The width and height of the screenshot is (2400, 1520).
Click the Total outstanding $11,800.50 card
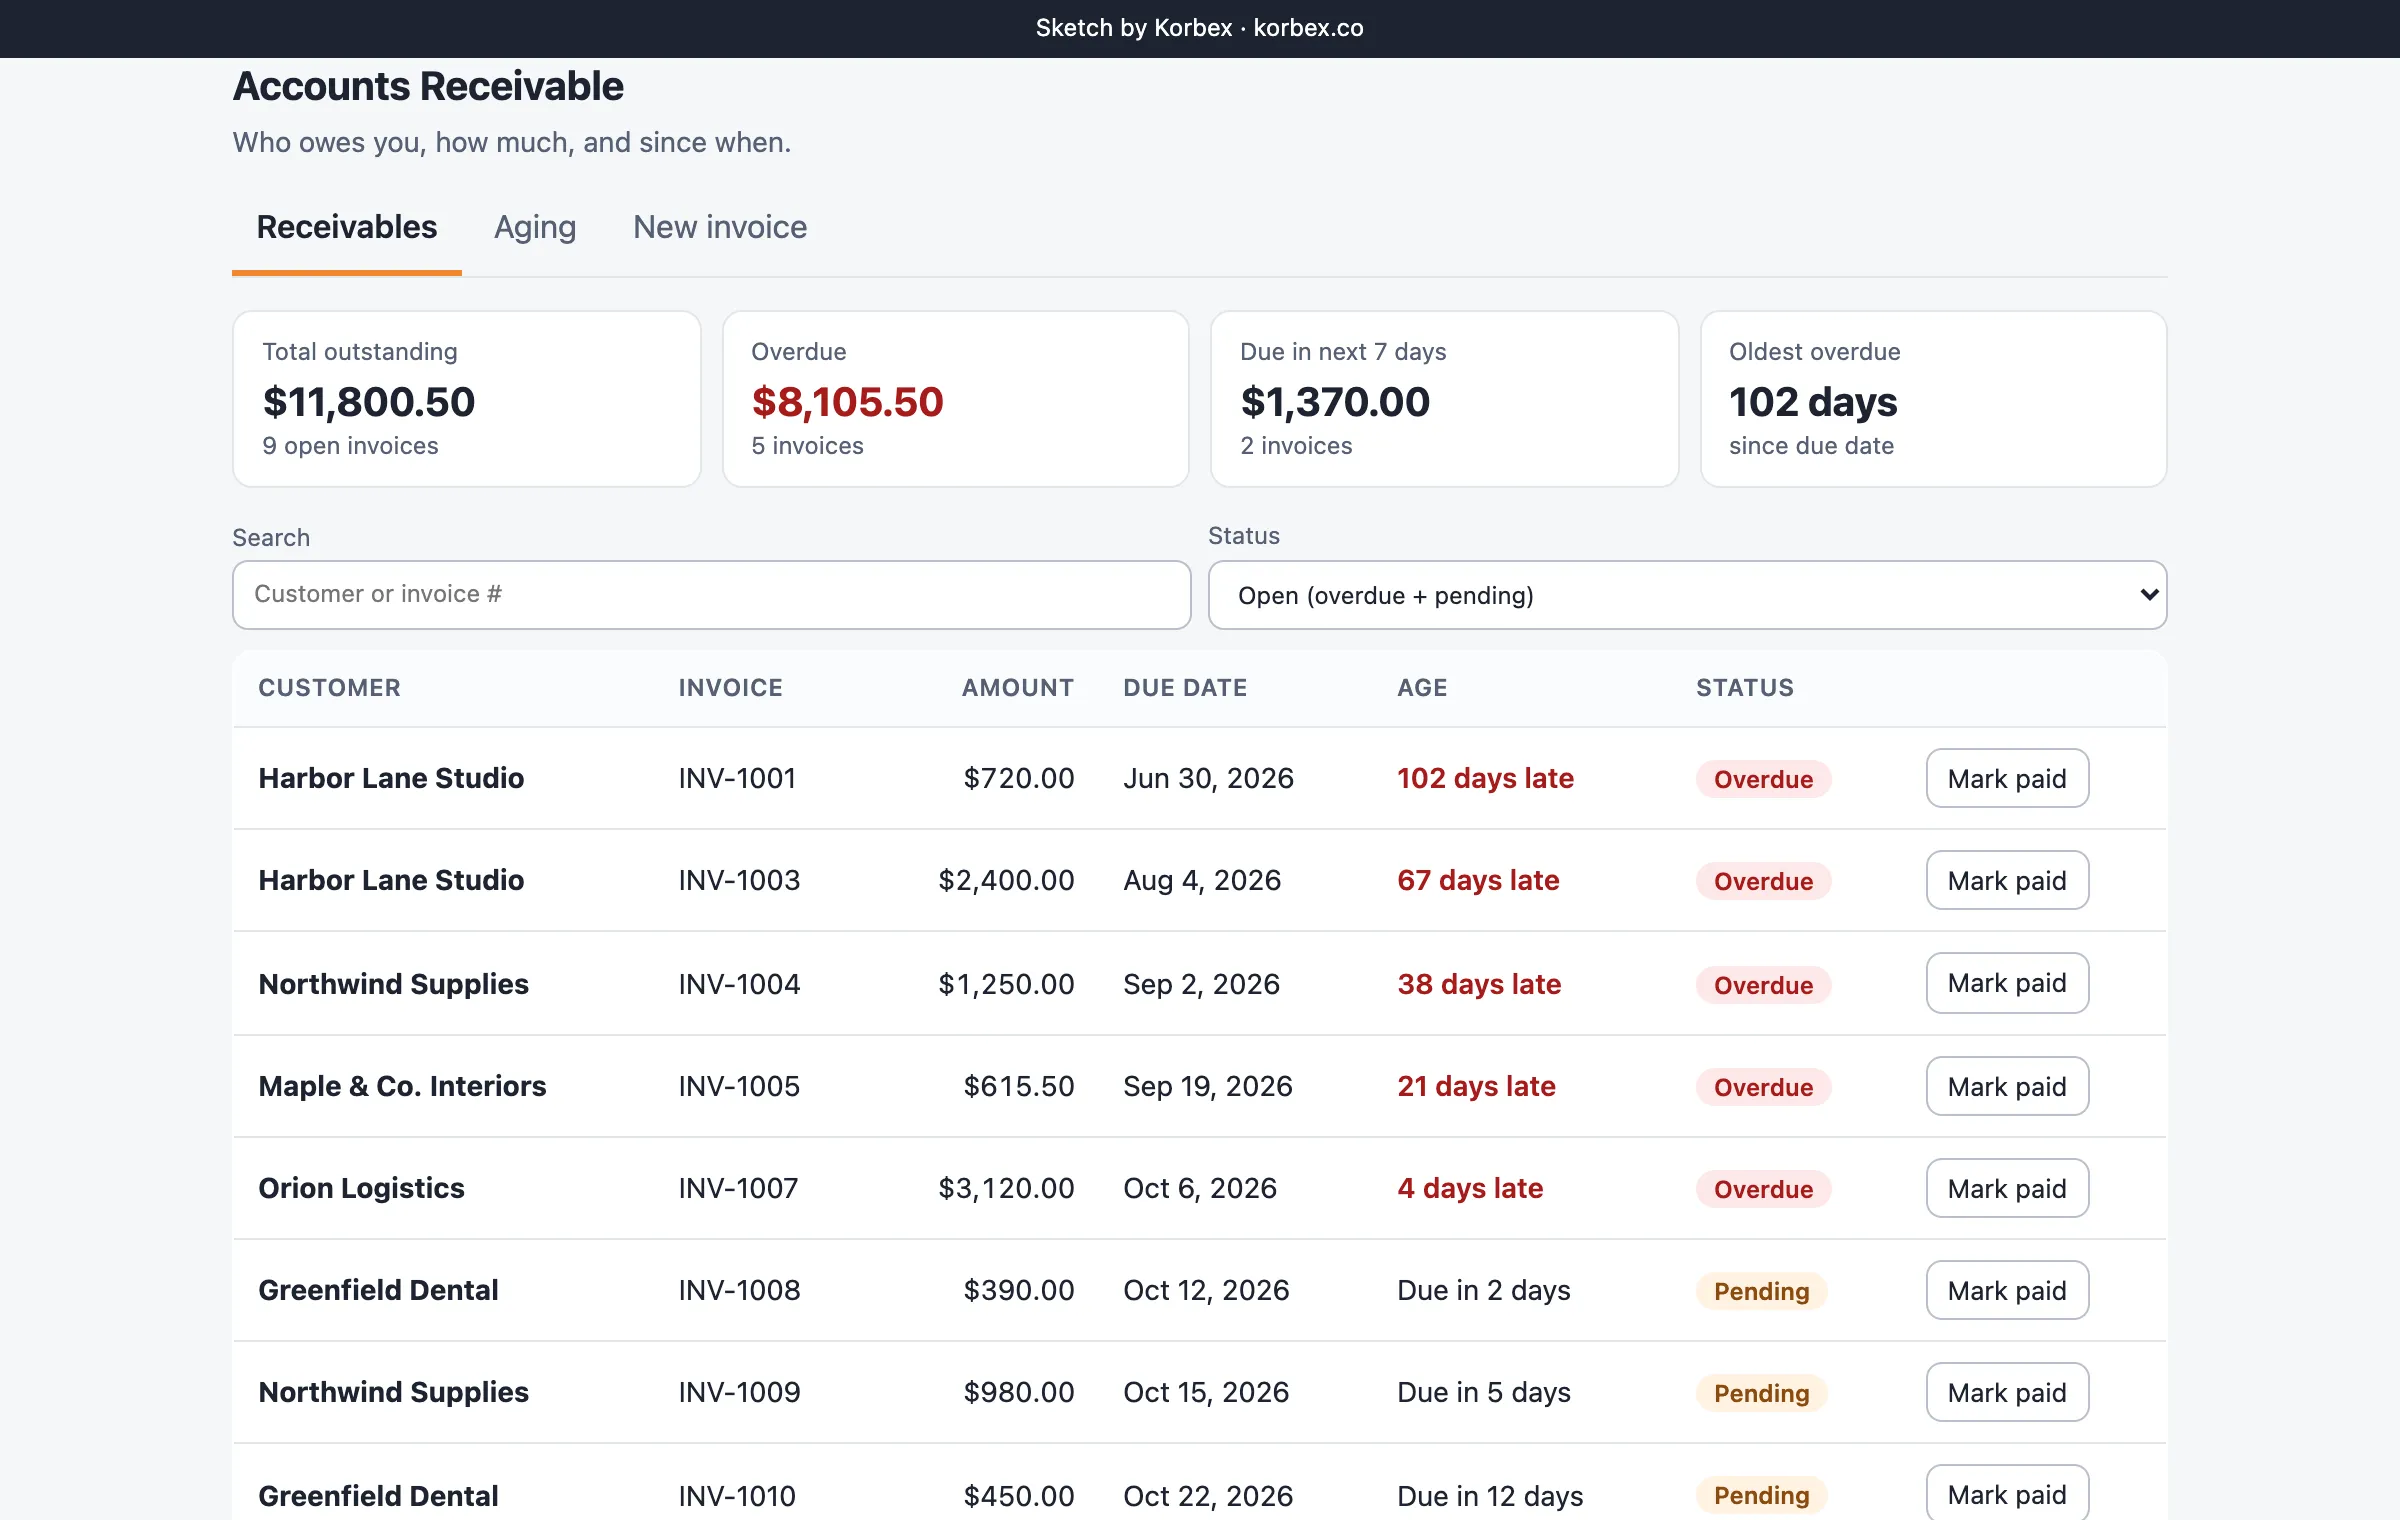tap(466, 399)
